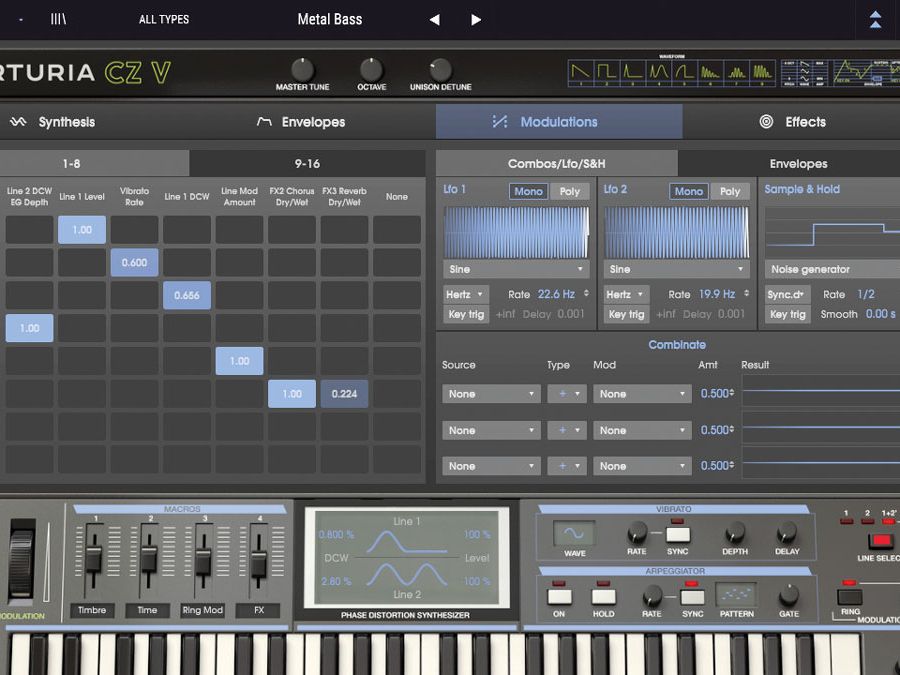Click the Metal Bass preset name
This screenshot has width=900, height=675.
point(329,20)
